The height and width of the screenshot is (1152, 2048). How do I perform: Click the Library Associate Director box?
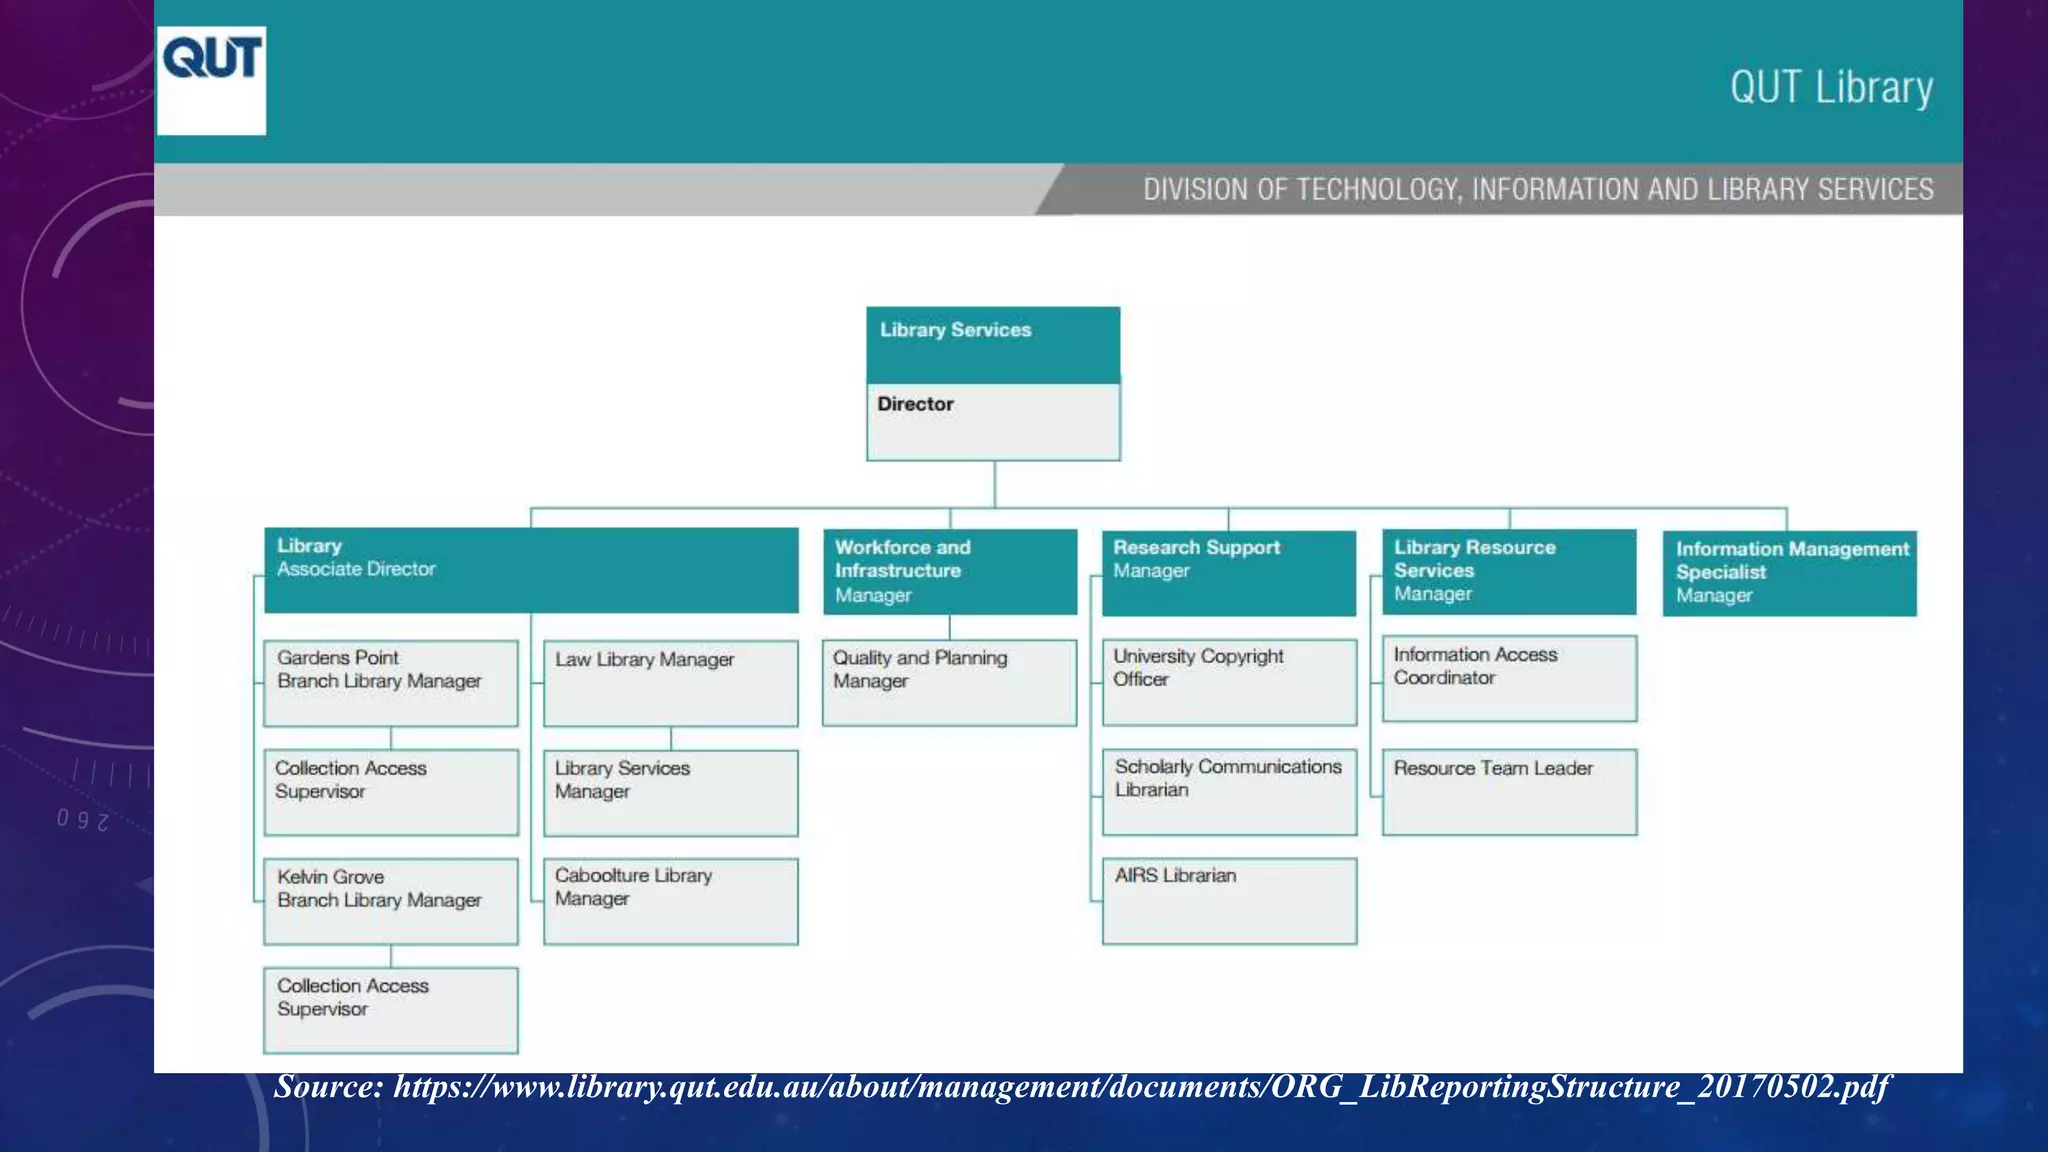pyautogui.click(x=531, y=570)
